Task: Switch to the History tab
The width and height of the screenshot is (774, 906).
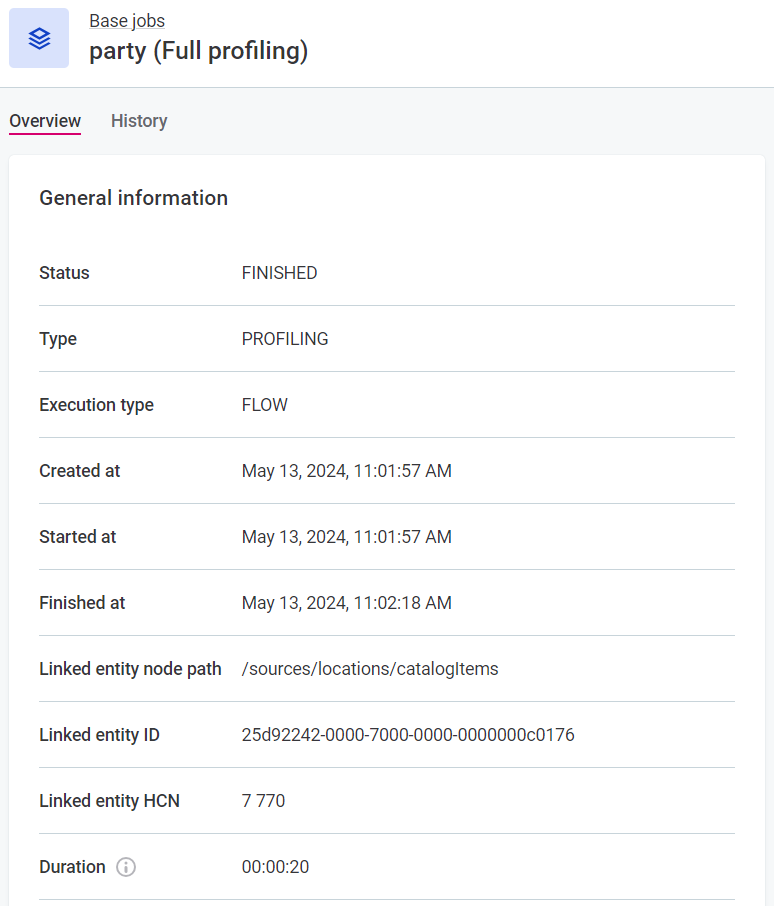Action: tap(138, 120)
